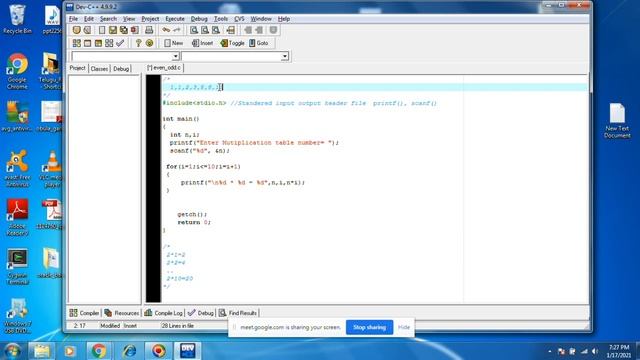
Task: Open the Compiler bottom panel tab
Action: click(x=84, y=313)
